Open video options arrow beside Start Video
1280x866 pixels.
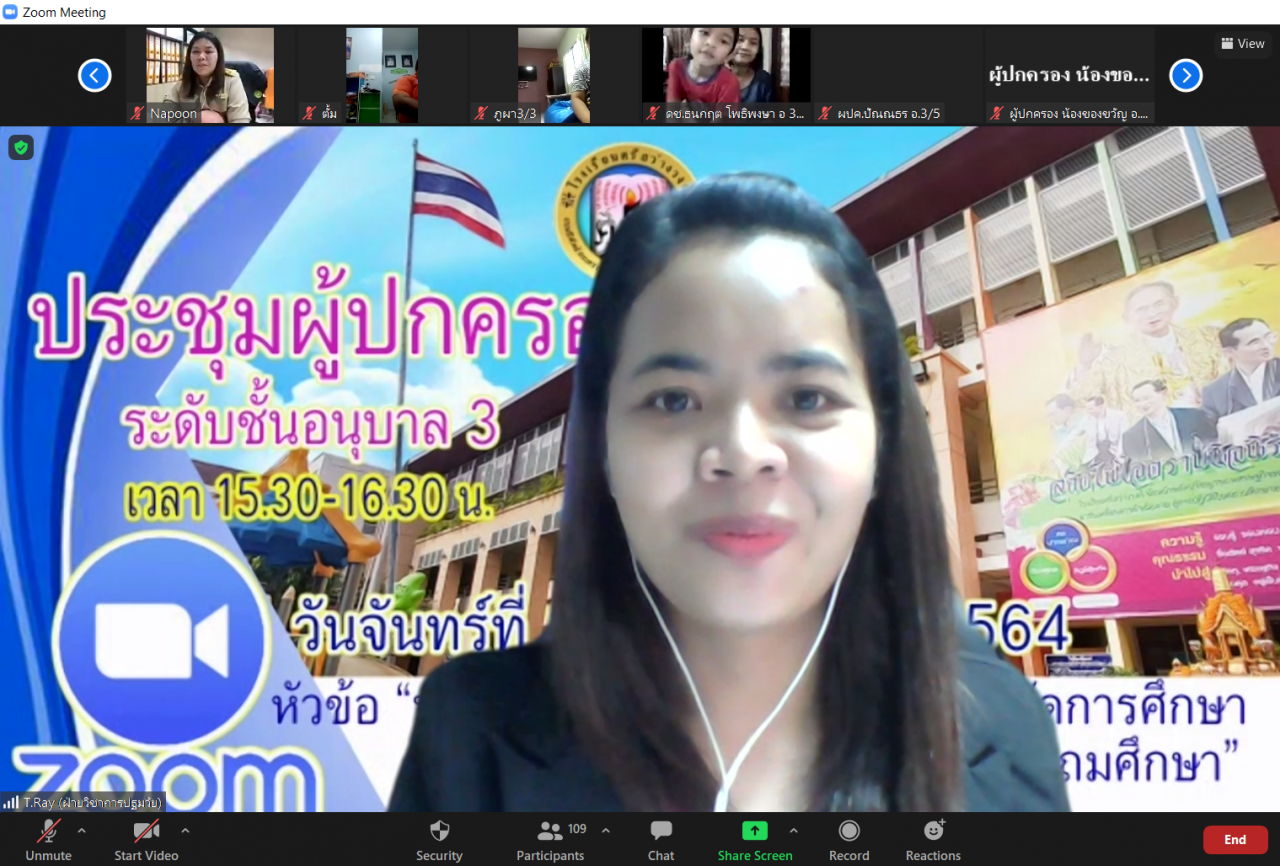pos(185,830)
